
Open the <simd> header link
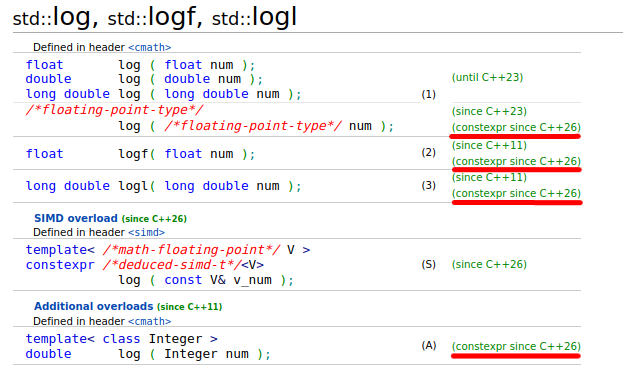146,232
